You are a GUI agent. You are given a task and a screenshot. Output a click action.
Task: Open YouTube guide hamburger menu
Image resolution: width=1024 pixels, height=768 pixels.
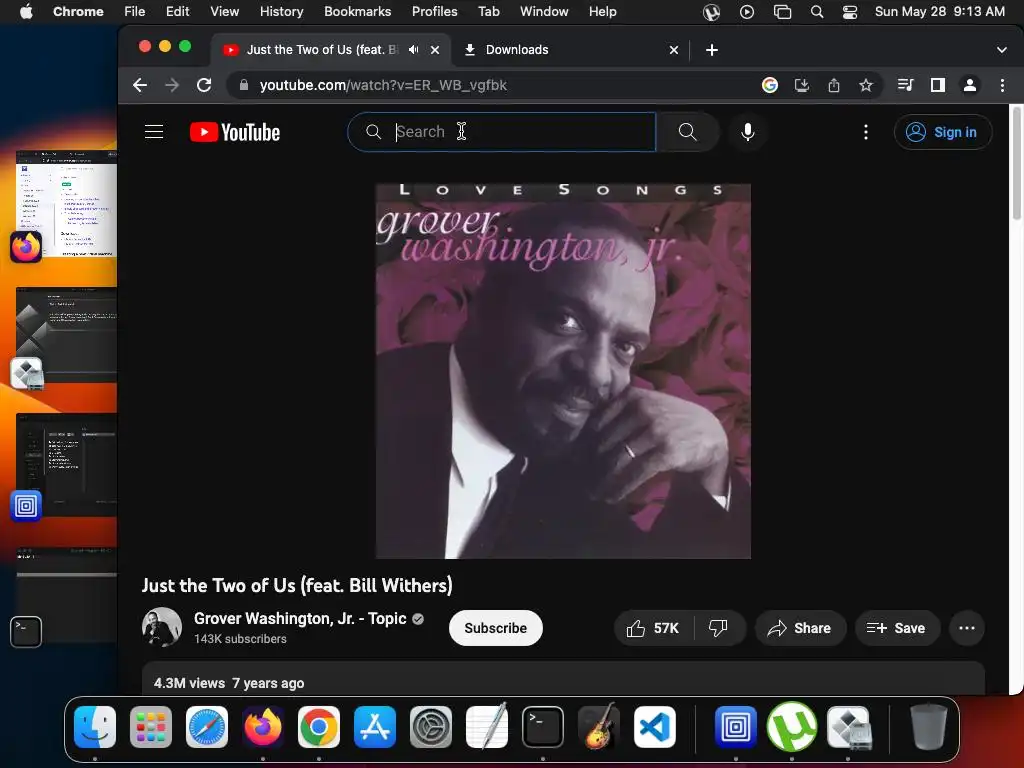(154, 132)
